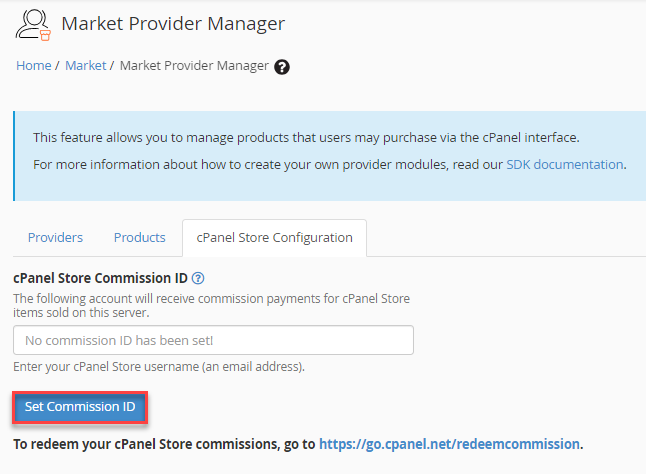Switch to the Providers tab
Image resolution: width=646 pixels, height=474 pixels.
(55, 238)
